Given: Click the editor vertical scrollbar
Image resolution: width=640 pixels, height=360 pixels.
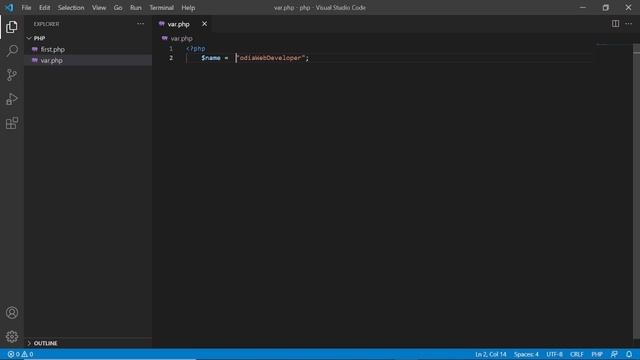Looking at the screenshot, I should coord(636,192).
